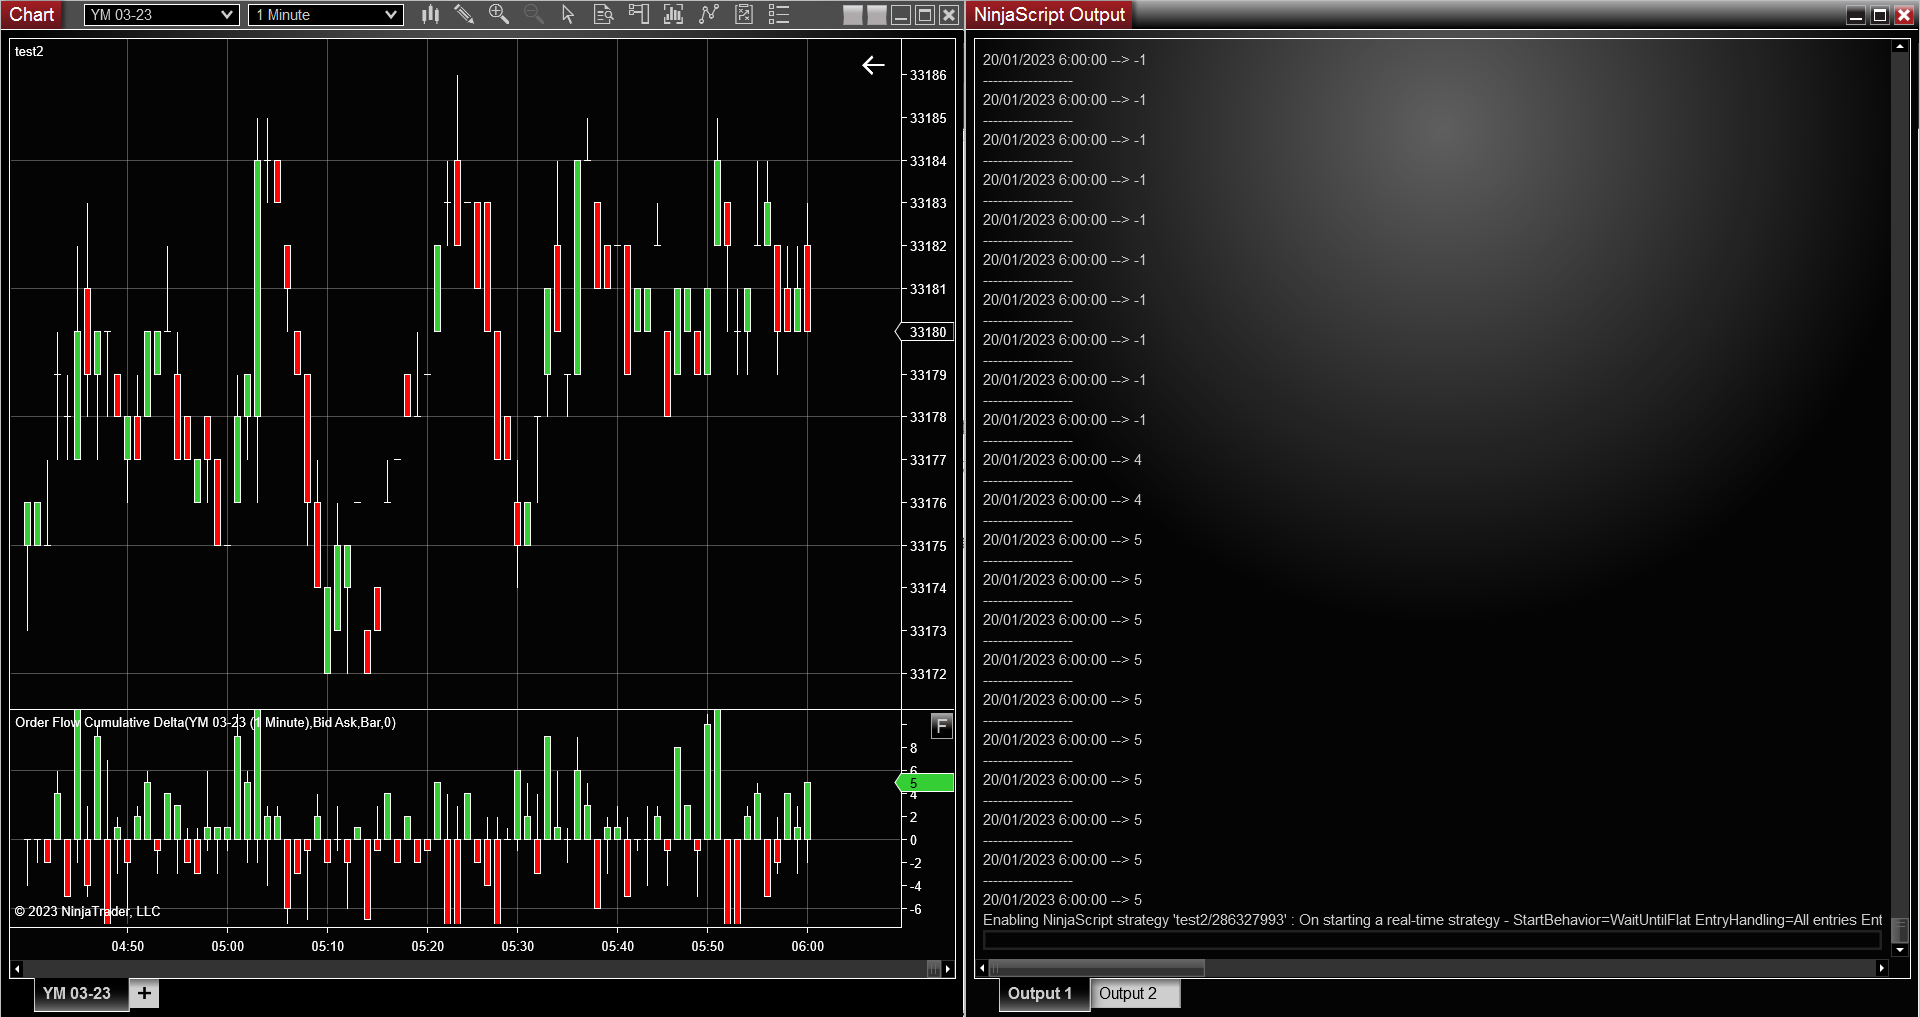
Task: Open the Strategies icon in chart toolbar
Action: coord(709,14)
